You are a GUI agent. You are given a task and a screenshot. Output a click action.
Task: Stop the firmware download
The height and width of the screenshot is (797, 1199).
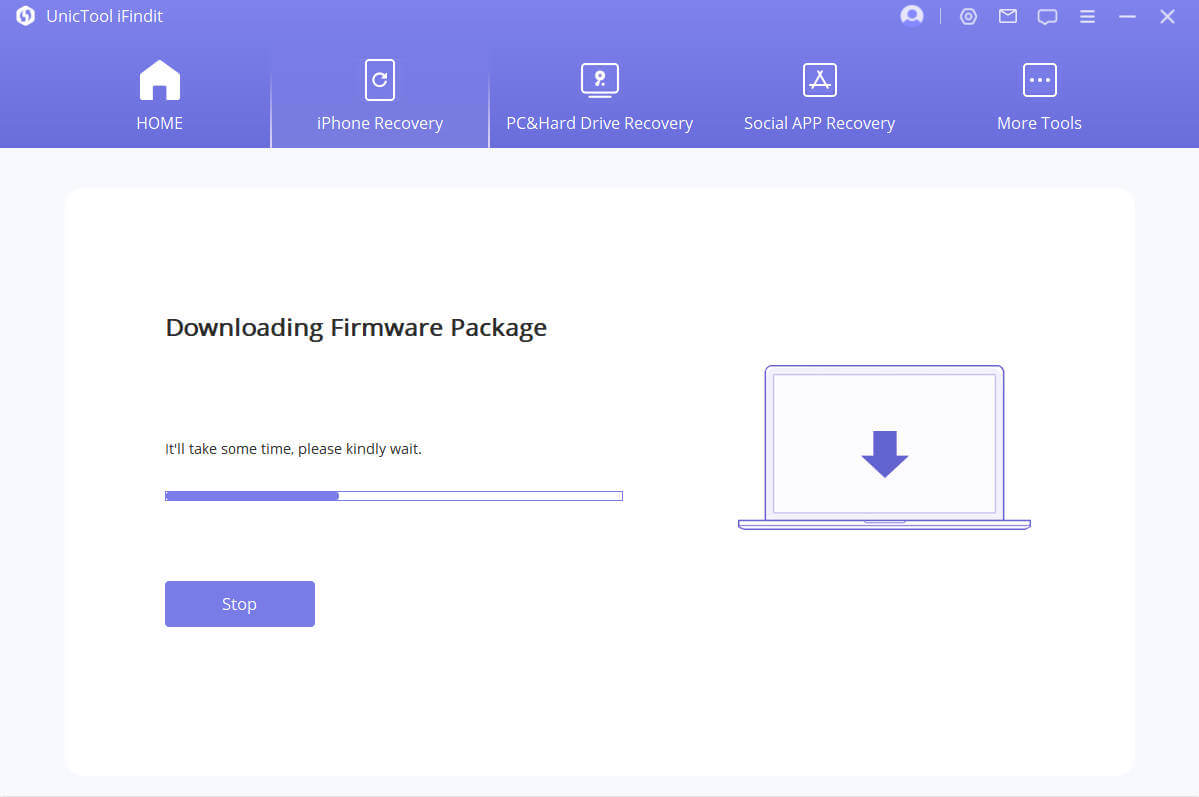240,604
